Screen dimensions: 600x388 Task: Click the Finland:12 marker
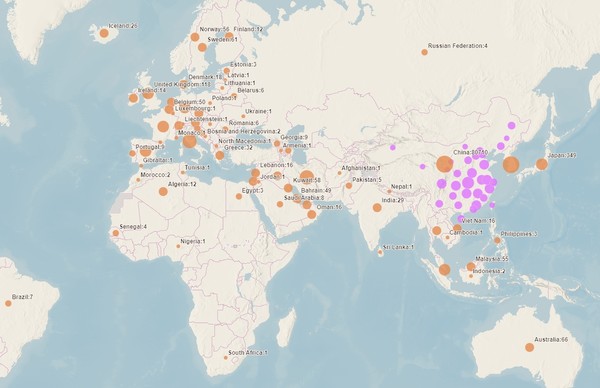click(x=229, y=36)
